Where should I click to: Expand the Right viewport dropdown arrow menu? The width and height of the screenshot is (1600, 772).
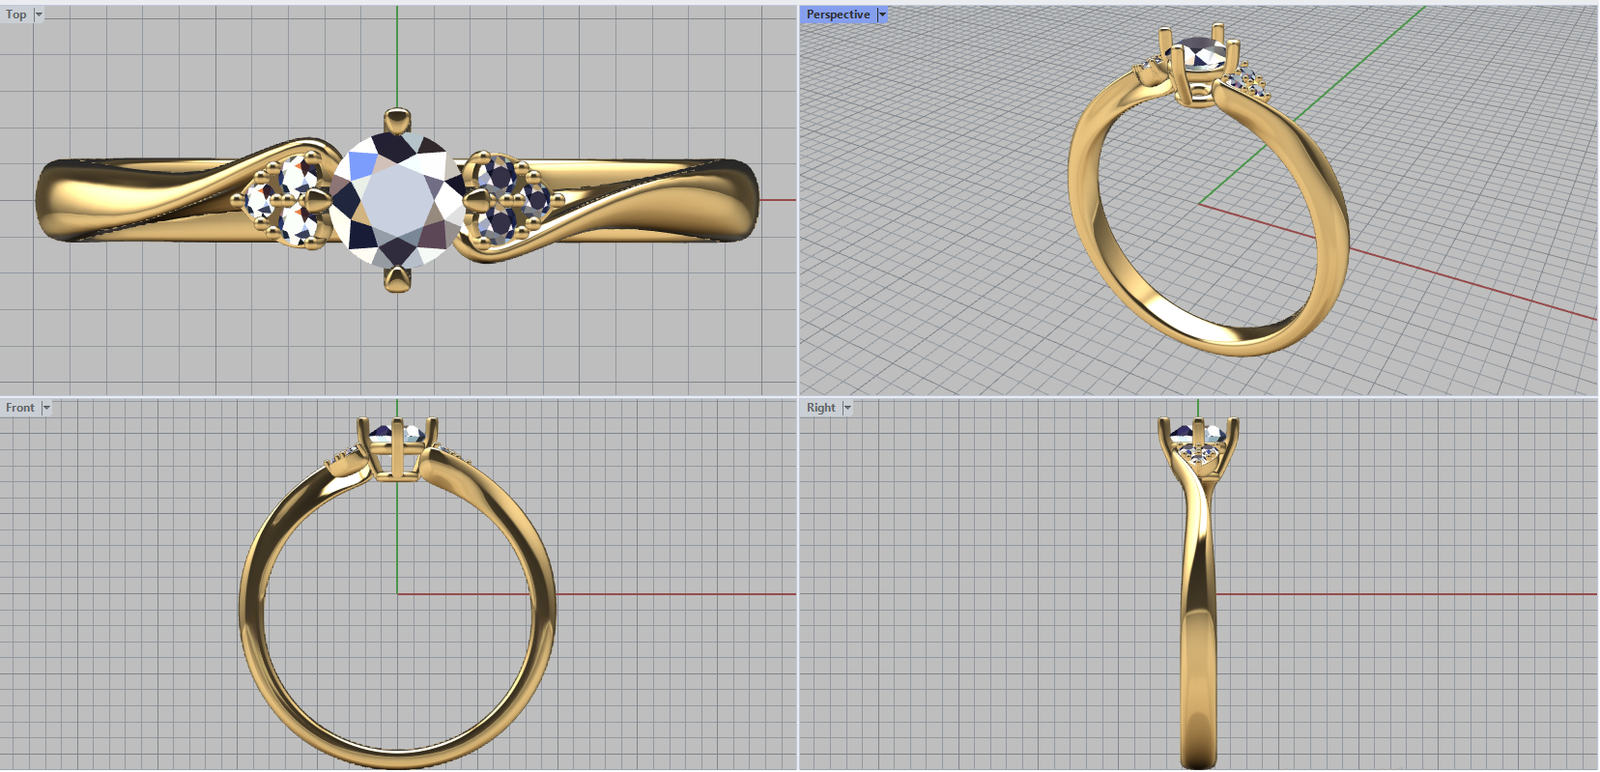(x=847, y=407)
